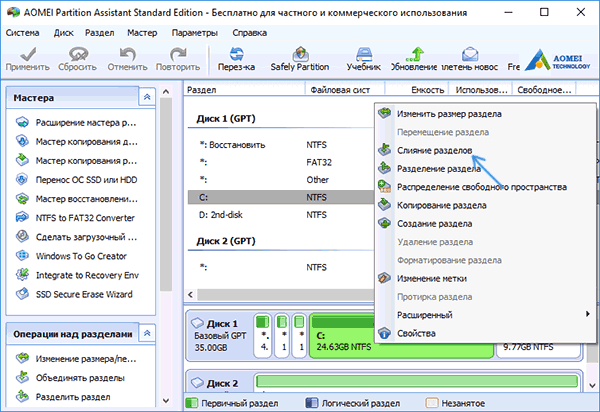Click partition list scroll-left arrow
Viewport: 600px width, 412px height.
(x=191, y=295)
